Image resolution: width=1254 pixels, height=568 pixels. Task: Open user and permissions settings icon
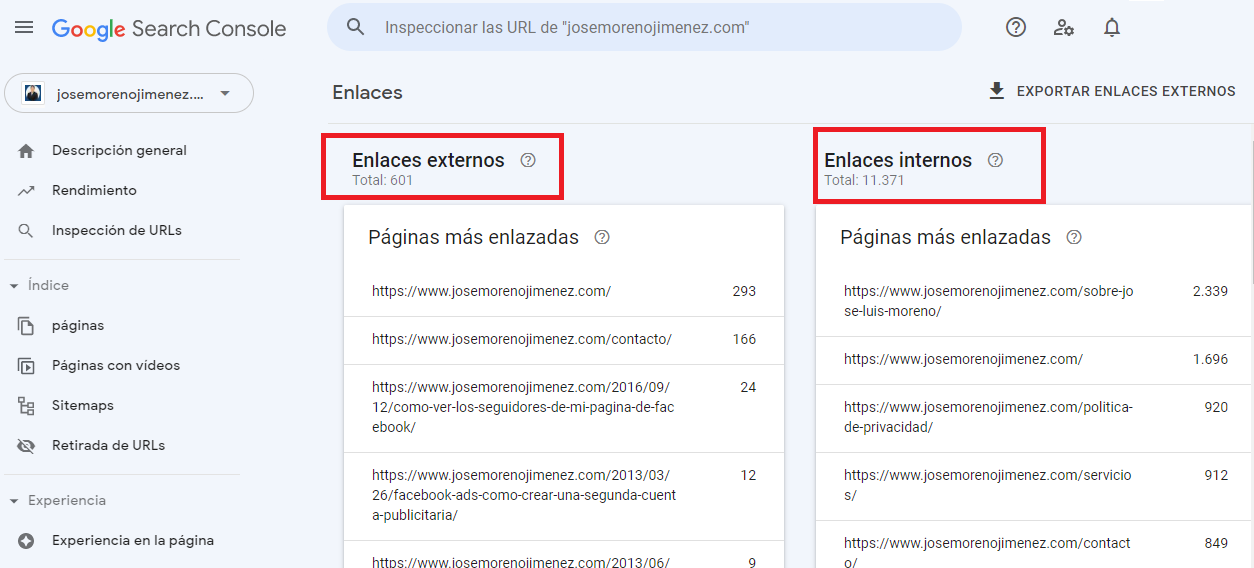1064,28
